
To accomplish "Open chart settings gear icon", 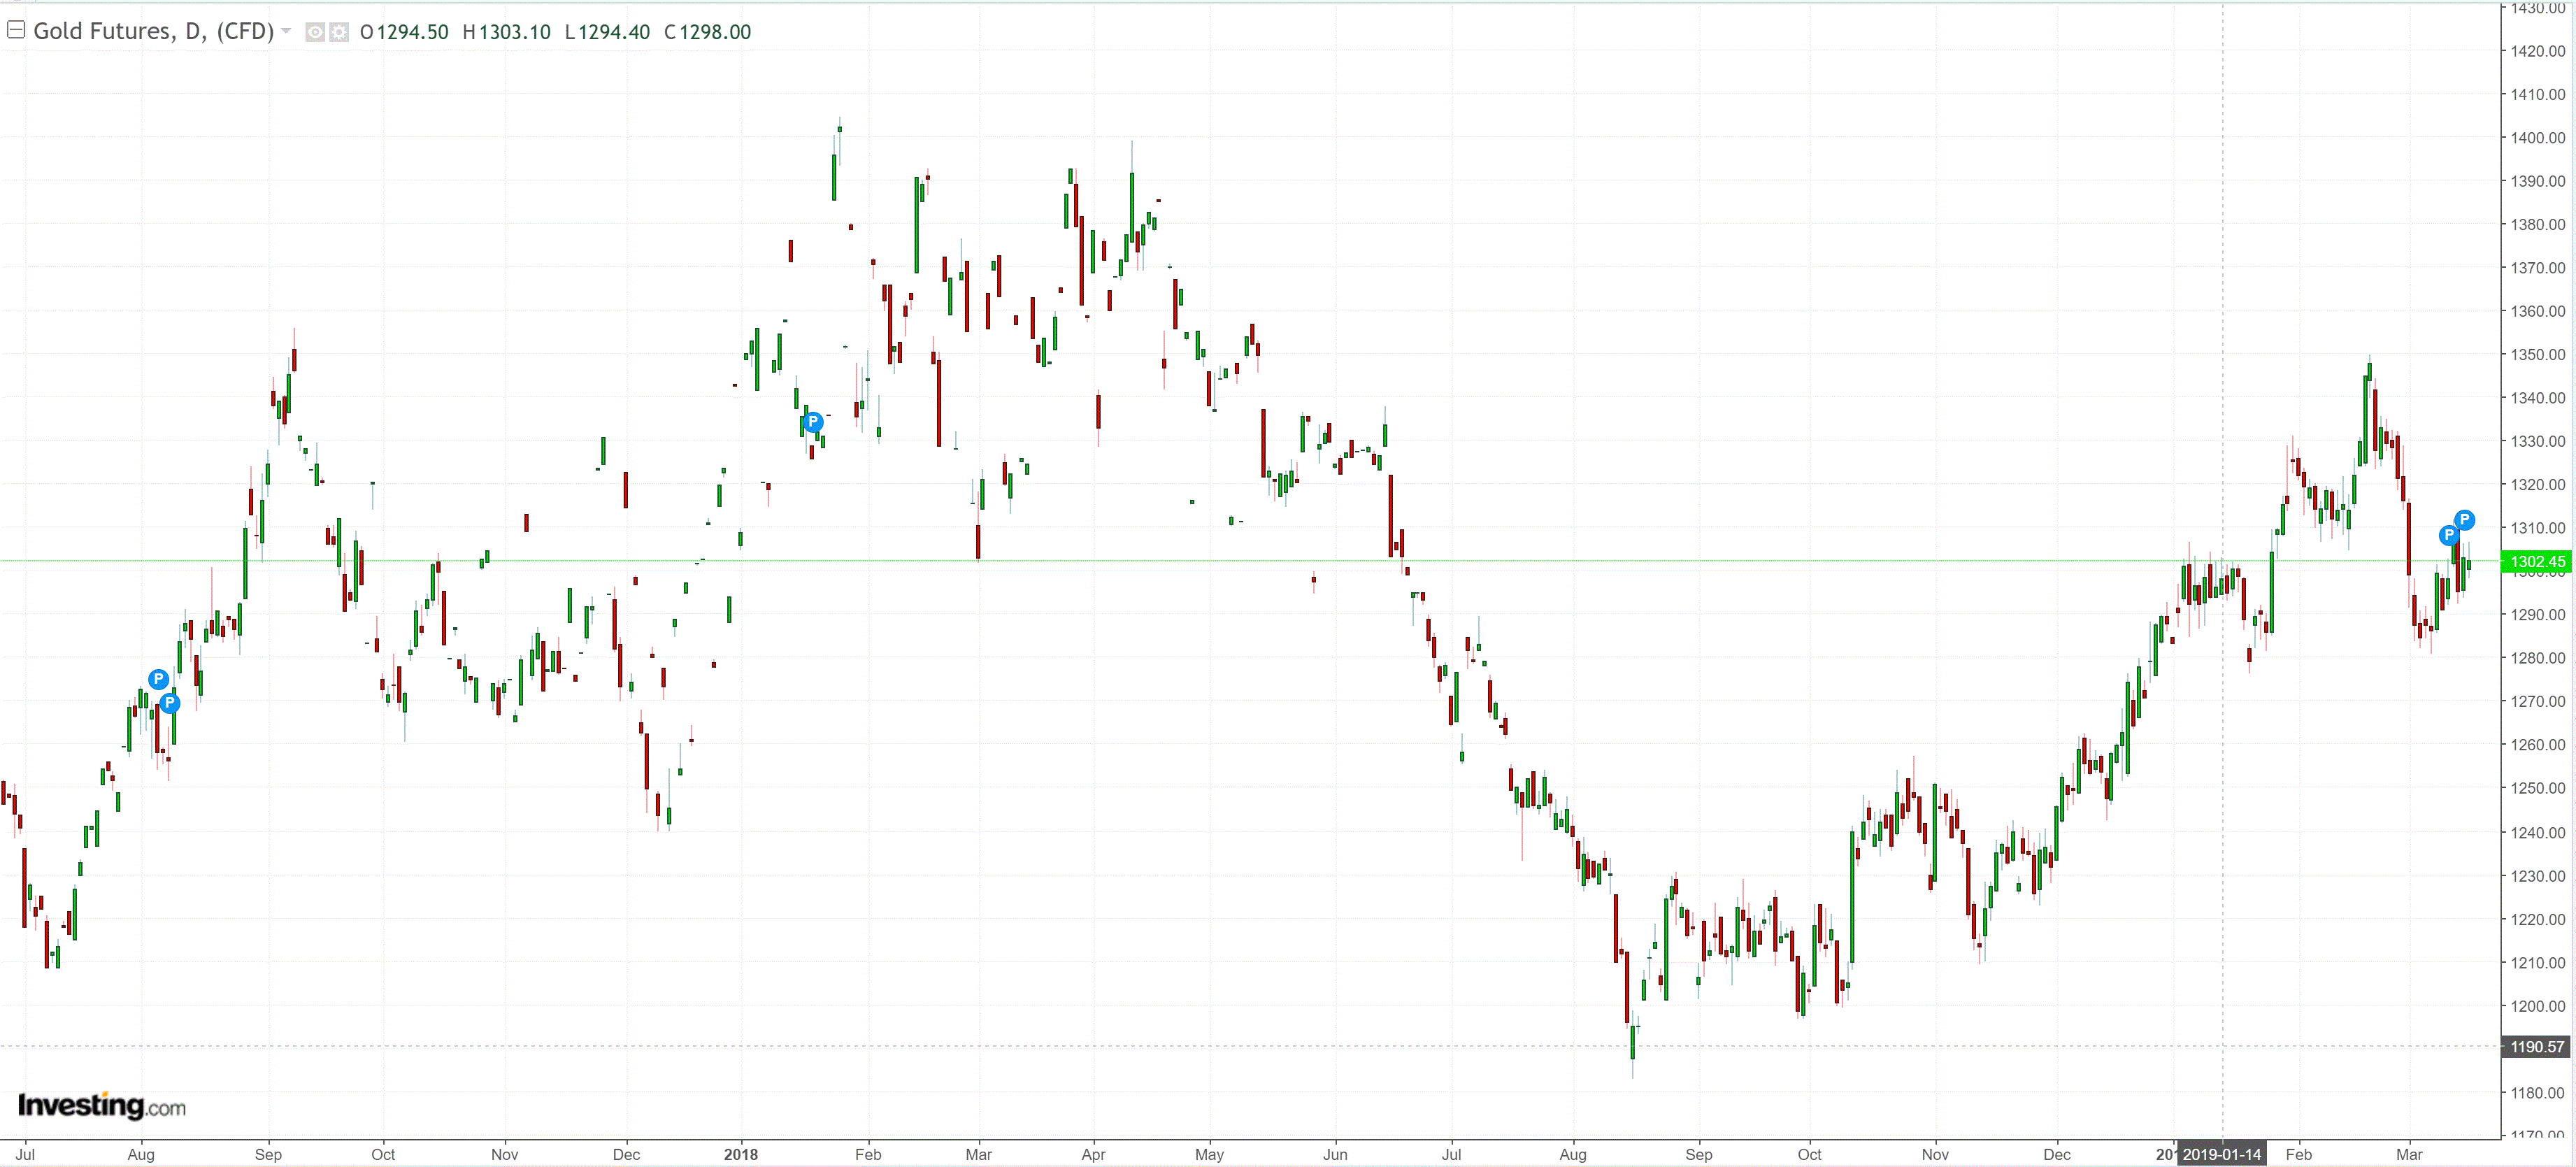I will (x=339, y=32).
